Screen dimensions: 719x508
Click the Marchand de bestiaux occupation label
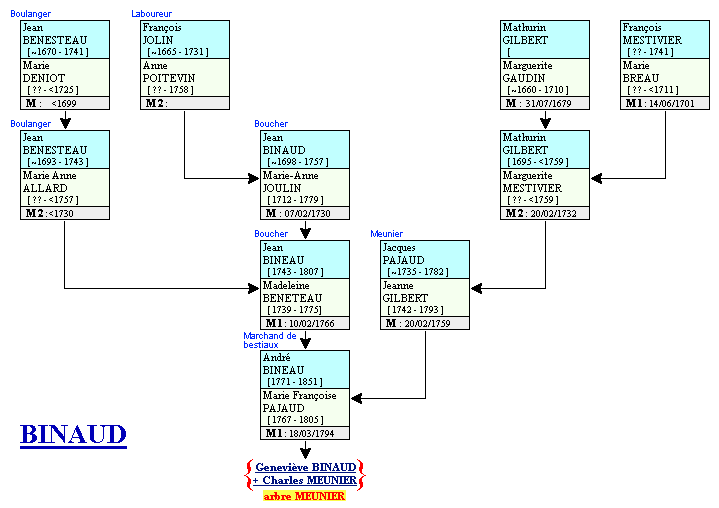270,340
